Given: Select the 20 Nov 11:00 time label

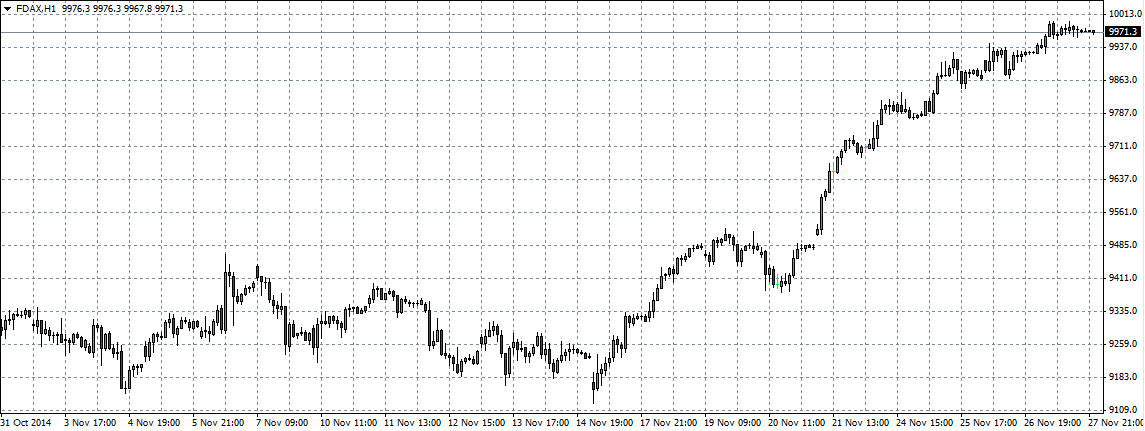Looking at the screenshot, I should point(797,423).
